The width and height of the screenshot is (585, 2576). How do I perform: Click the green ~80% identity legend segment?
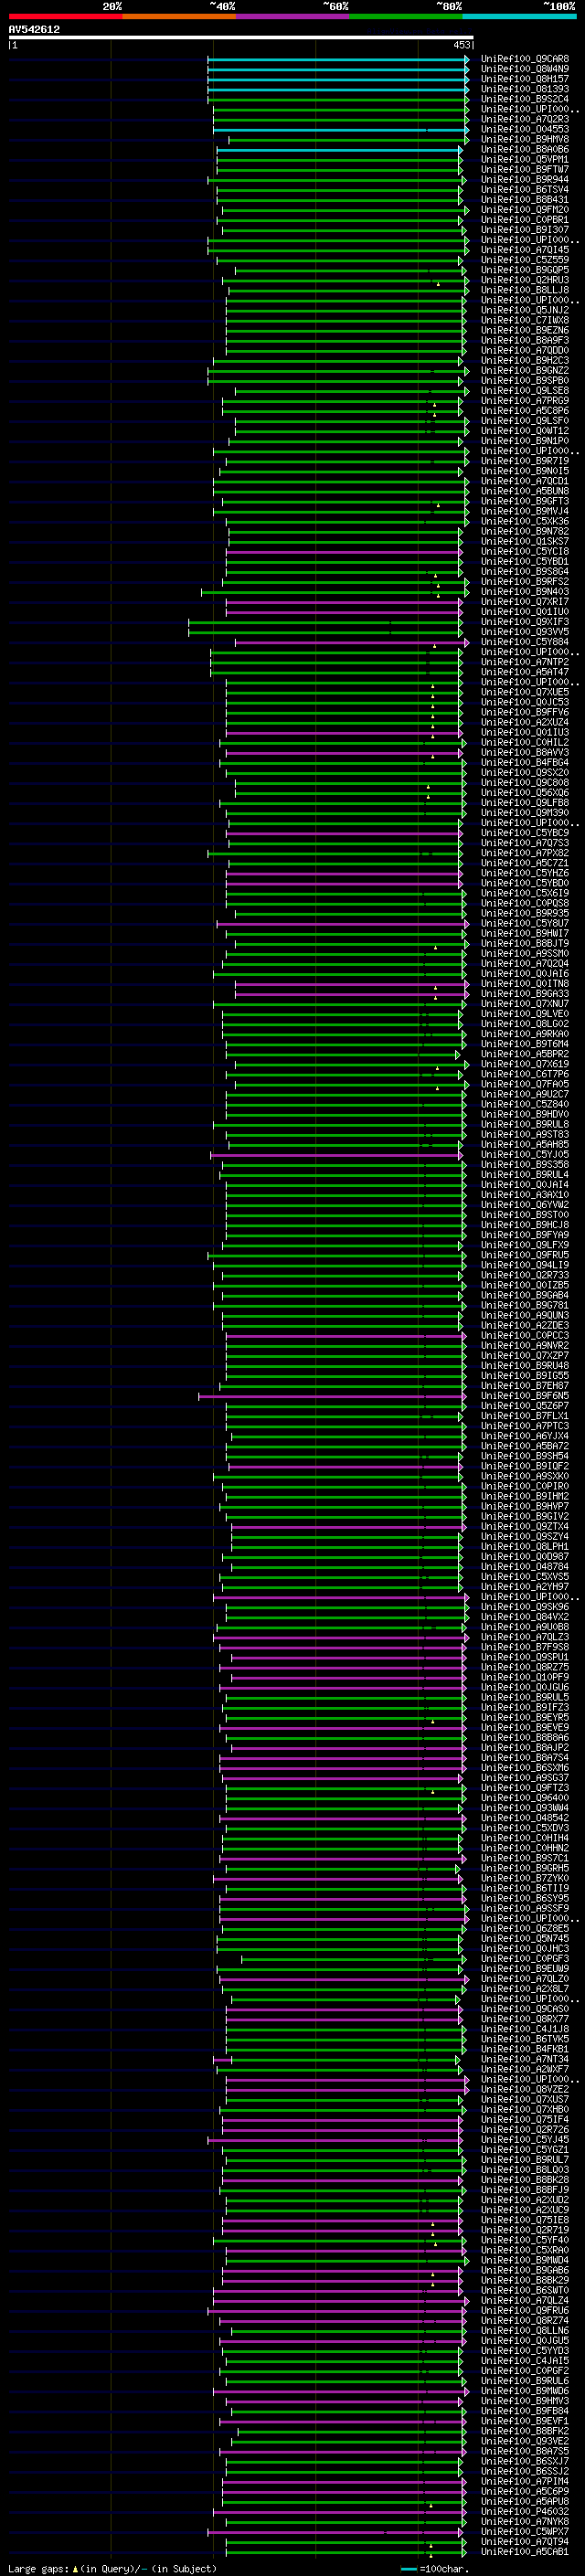pyautogui.click(x=406, y=16)
